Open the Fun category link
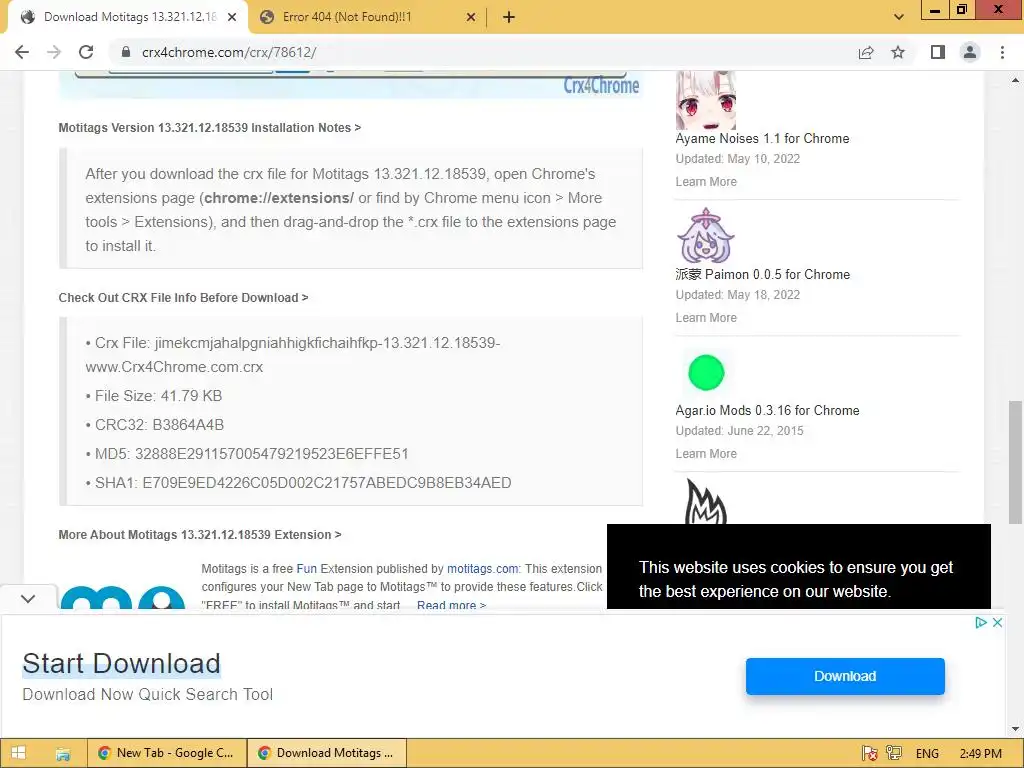The height and width of the screenshot is (768, 1024). pyautogui.click(x=306, y=569)
